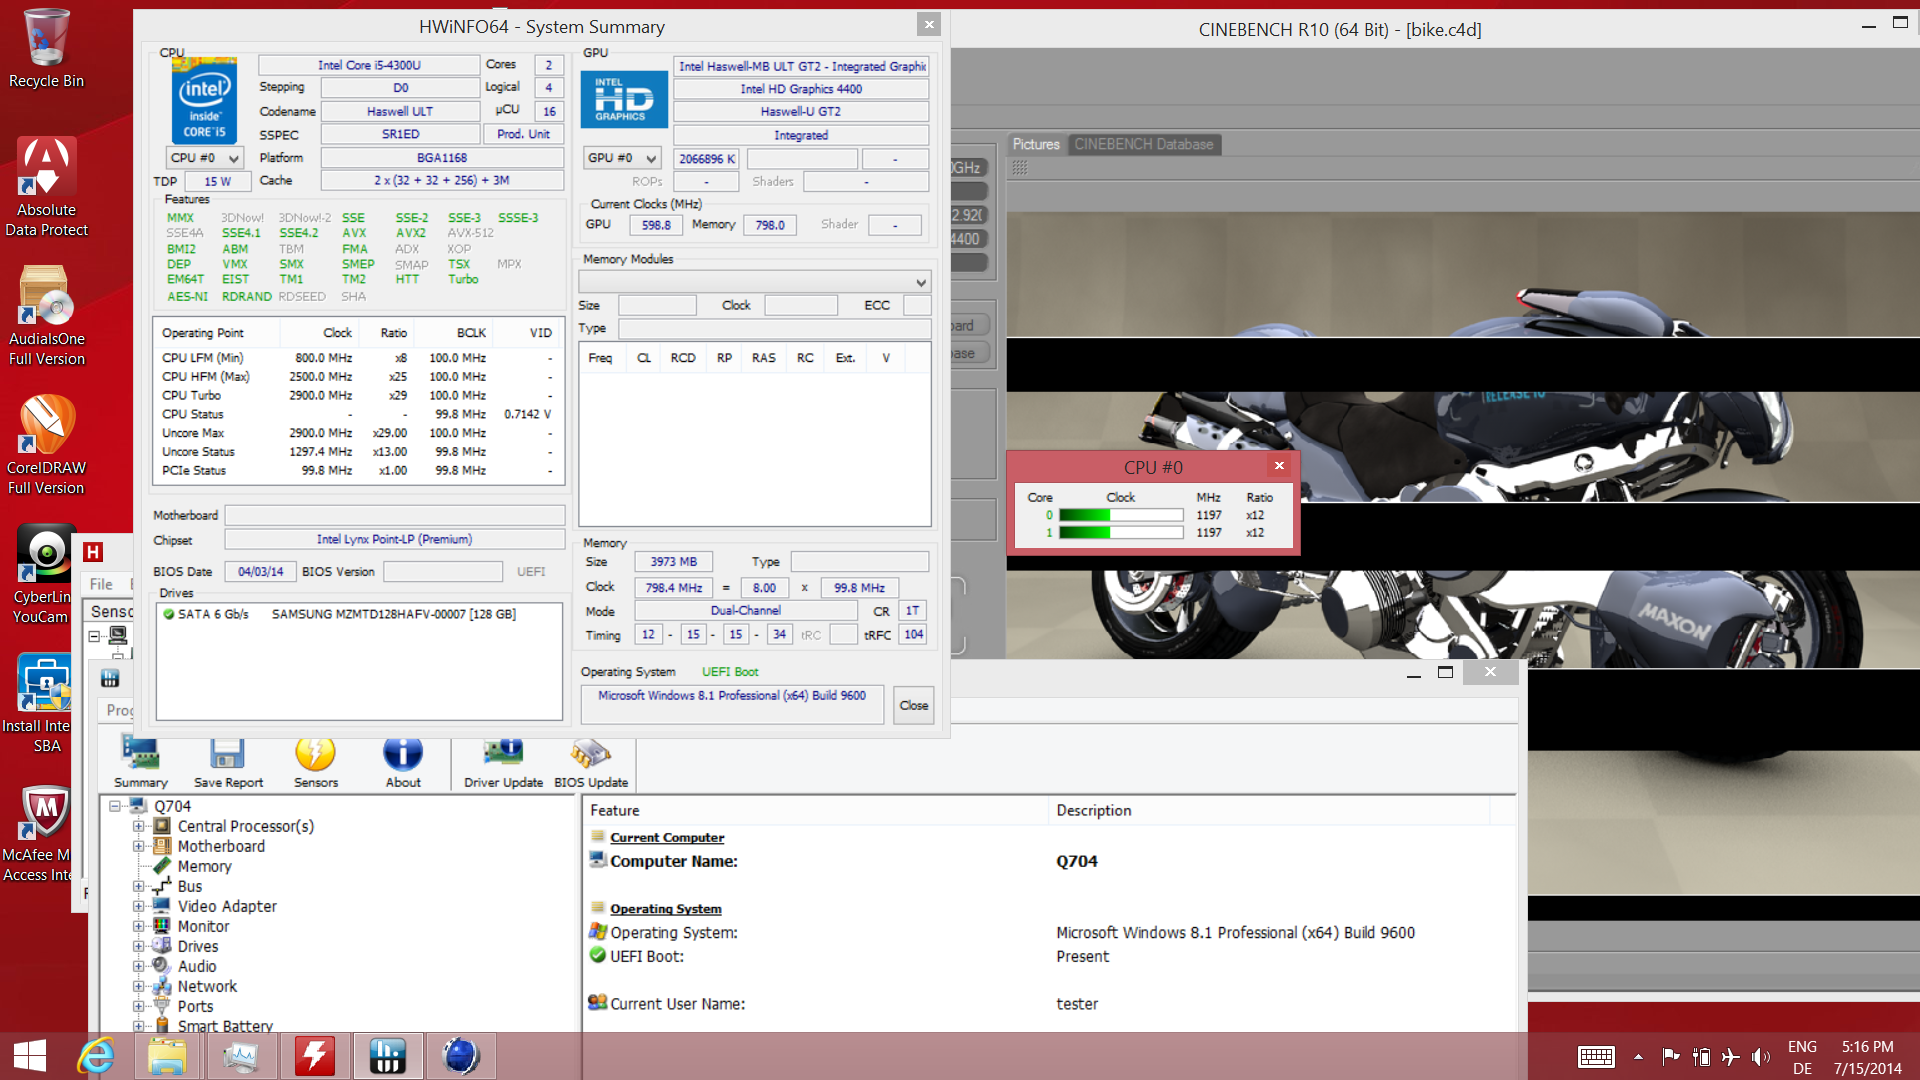Click the Action Center flag icon

pos(1670,1057)
